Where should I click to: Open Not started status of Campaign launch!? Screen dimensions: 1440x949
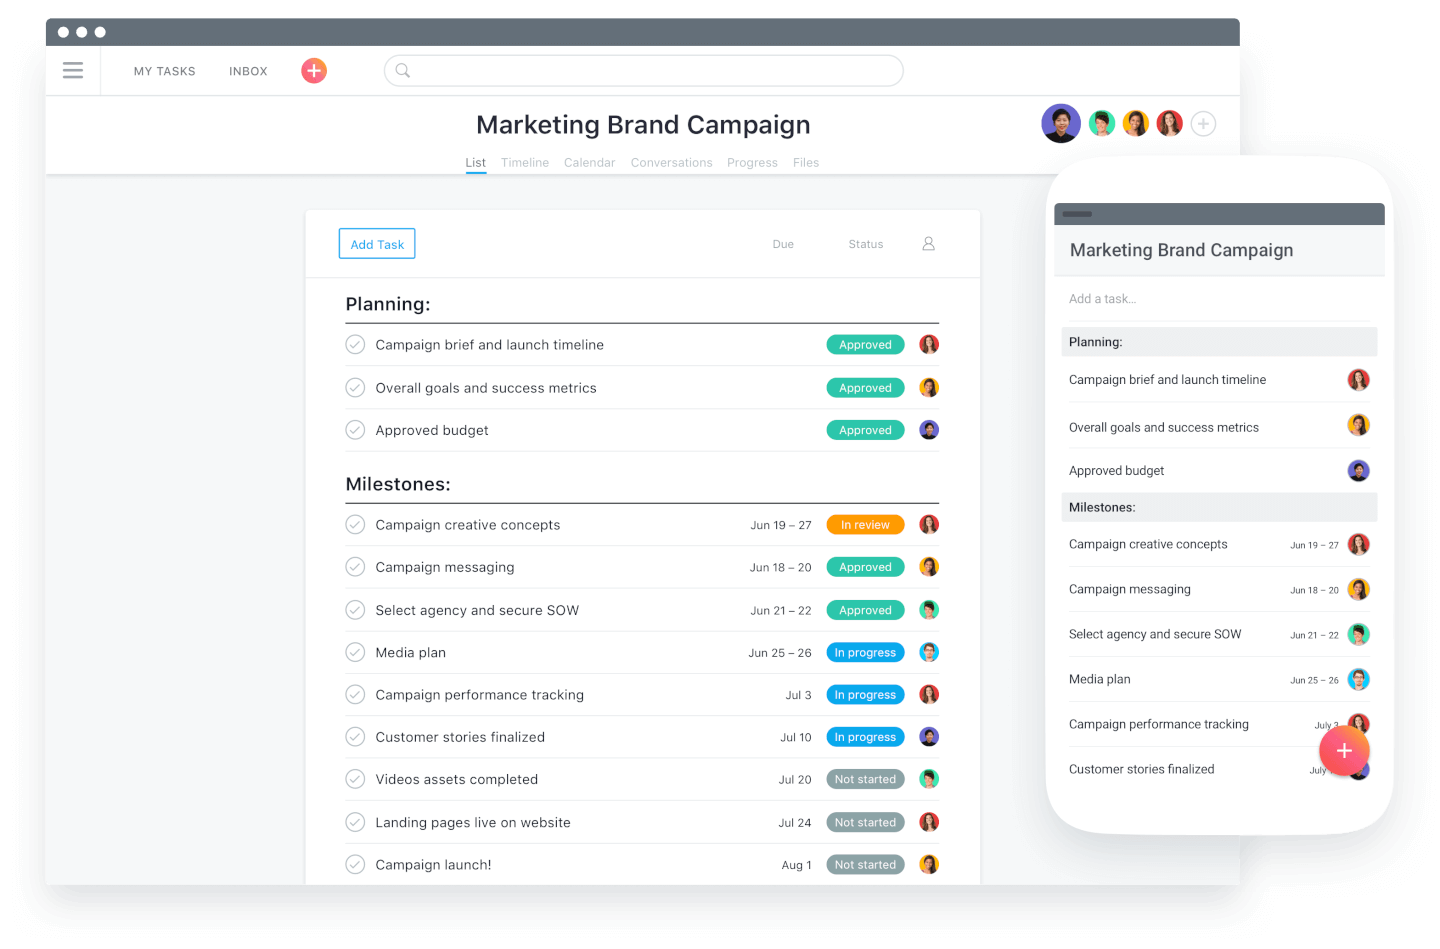[x=865, y=865]
